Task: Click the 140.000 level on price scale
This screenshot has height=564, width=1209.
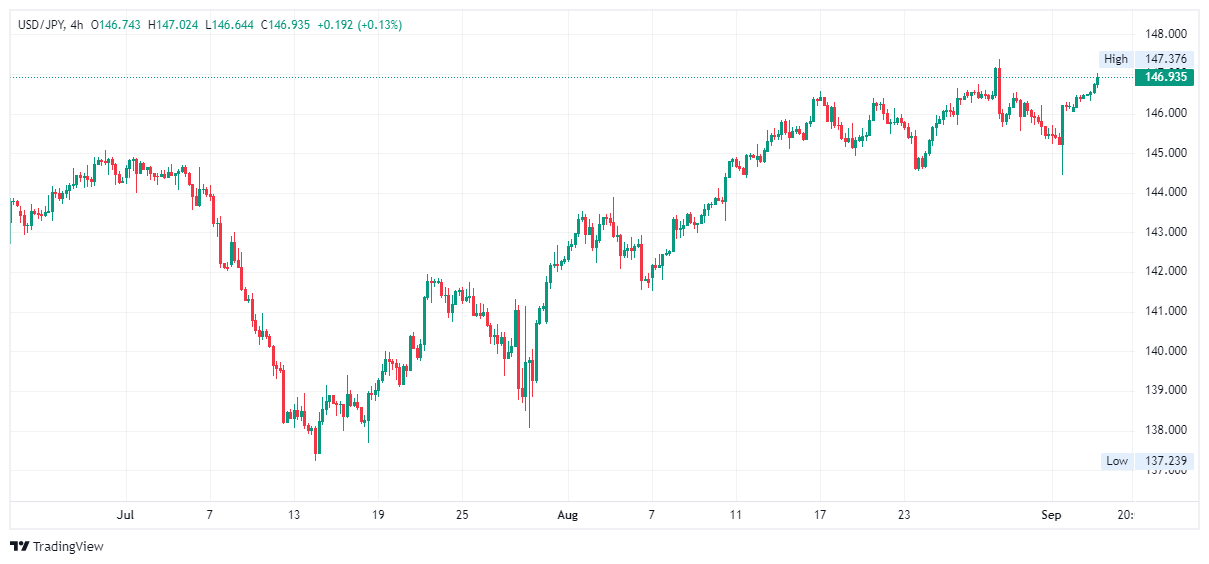Action: (x=1165, y=351)
